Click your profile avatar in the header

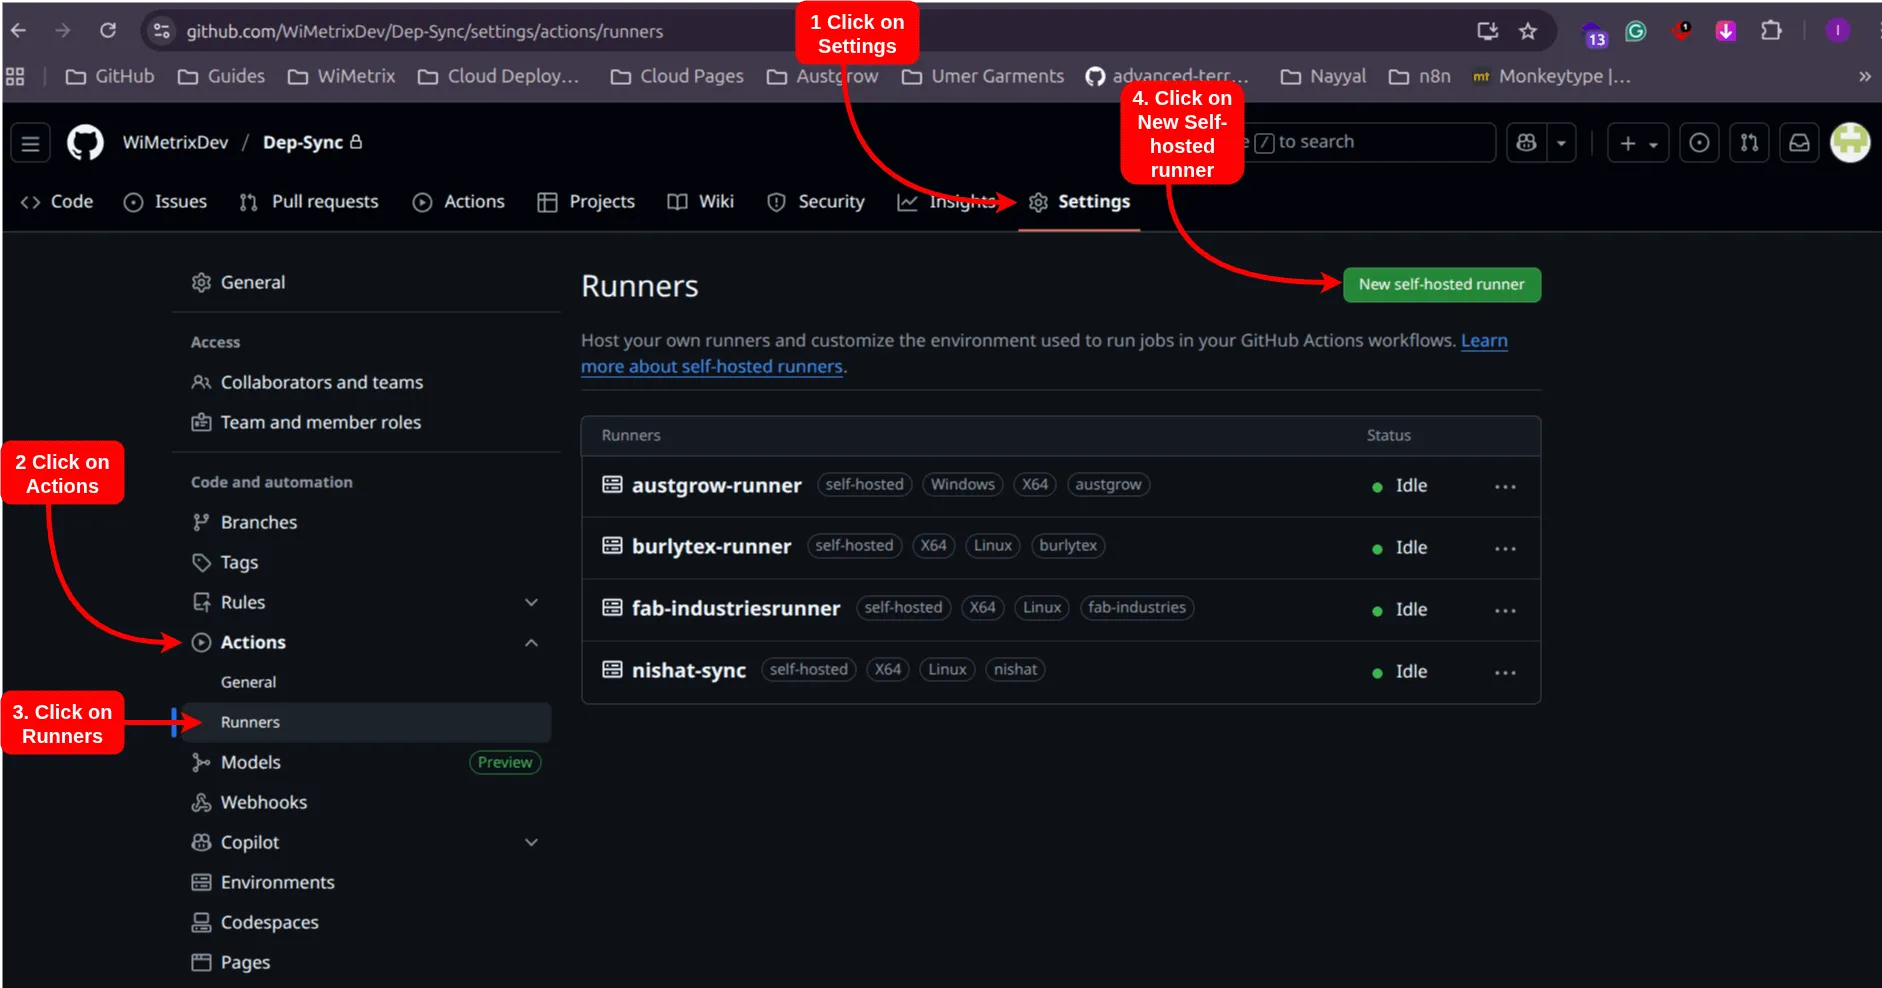click(1849, 142)
